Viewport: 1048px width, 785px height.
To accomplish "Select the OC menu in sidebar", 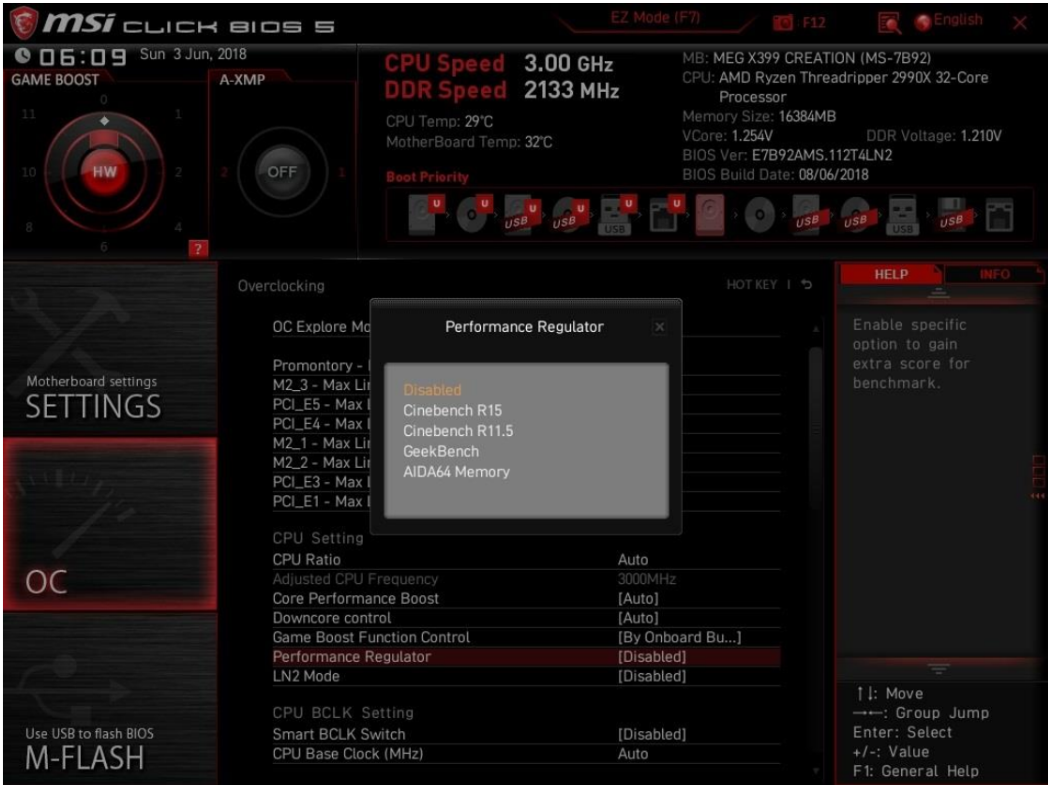I will [x=110, y=524].
